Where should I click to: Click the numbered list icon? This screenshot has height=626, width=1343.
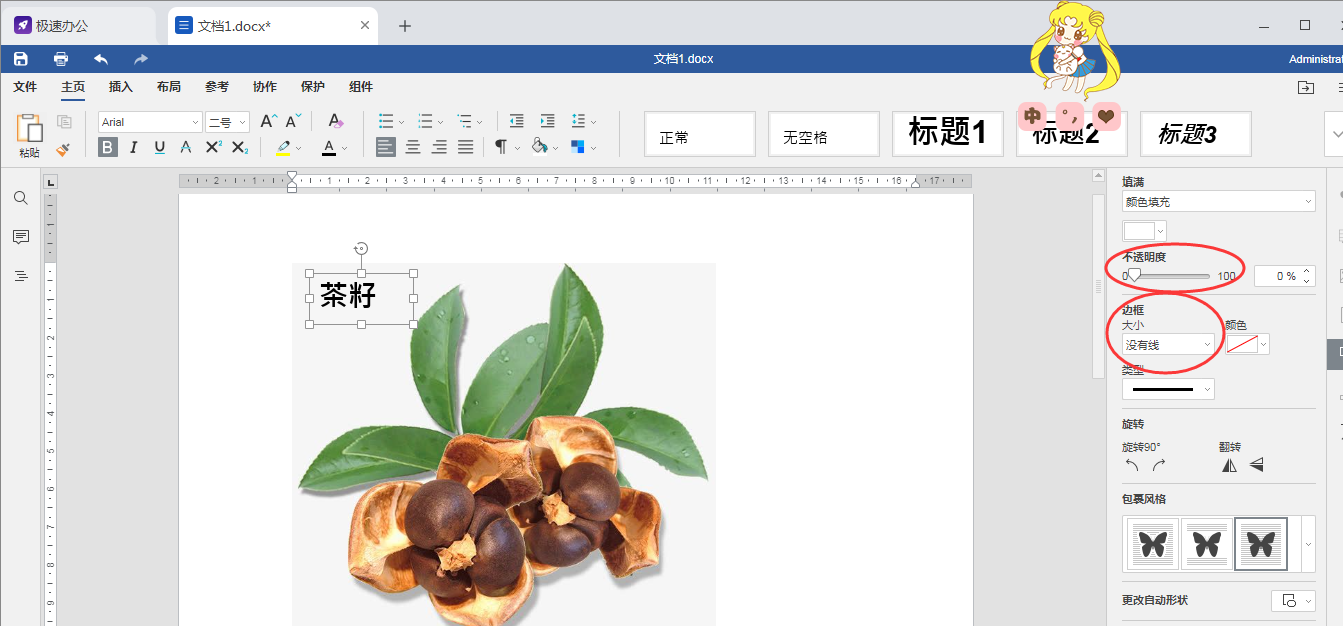pyautogui.click(x=425, y=121)
